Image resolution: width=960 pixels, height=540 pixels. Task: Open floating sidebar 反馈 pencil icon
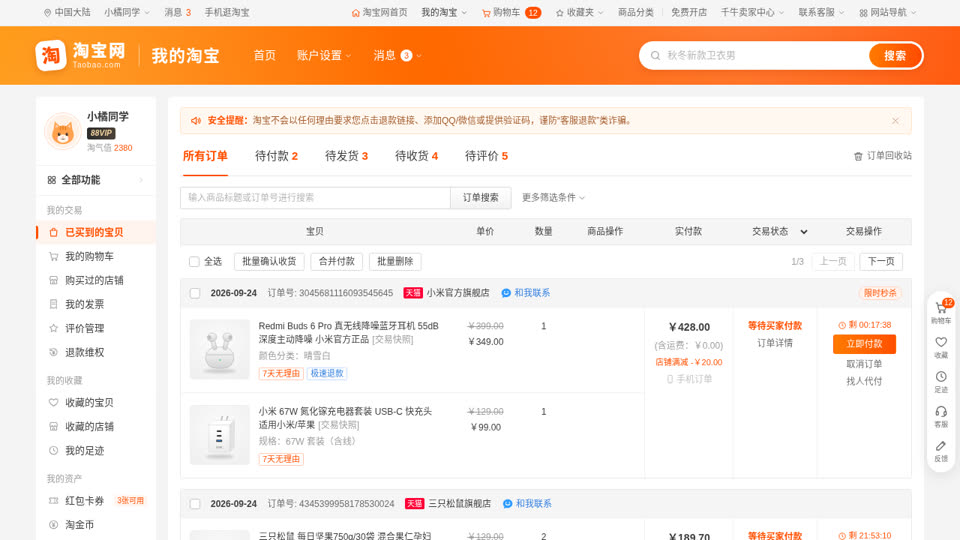pos(941,446)
